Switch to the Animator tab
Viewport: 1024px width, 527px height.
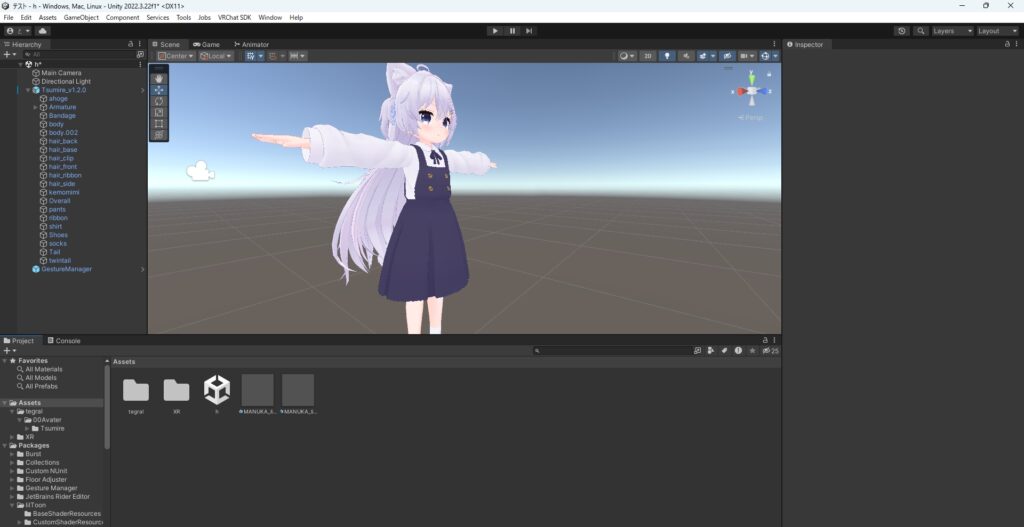click(251, 44)
